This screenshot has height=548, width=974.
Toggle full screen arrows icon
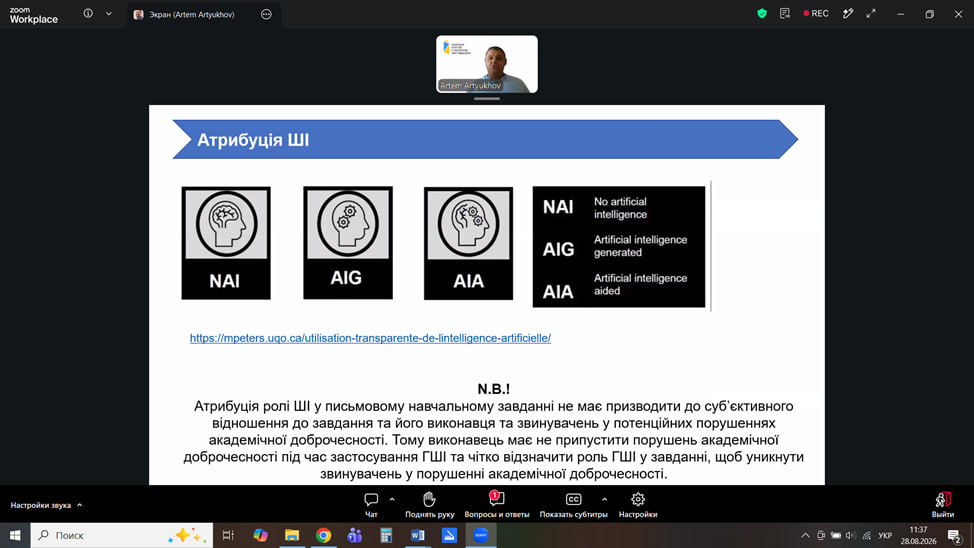click(872, 14)
